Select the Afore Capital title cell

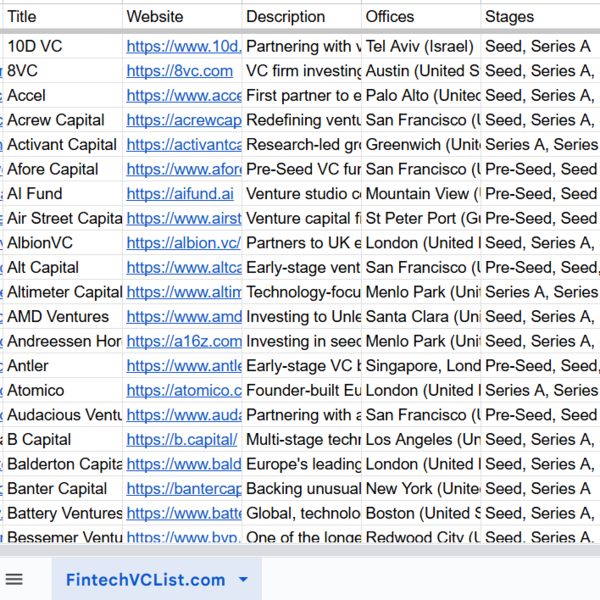[x=63, y=169]
